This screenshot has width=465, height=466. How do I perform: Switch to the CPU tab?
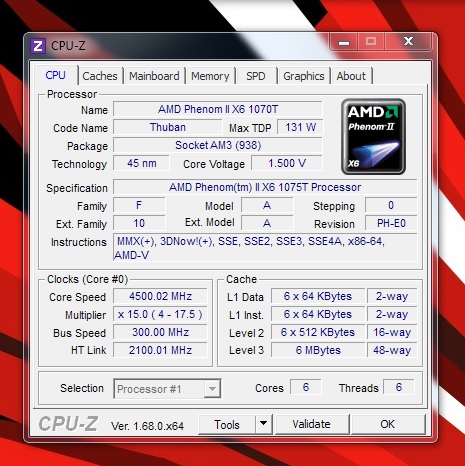click(x=55, y=75)
